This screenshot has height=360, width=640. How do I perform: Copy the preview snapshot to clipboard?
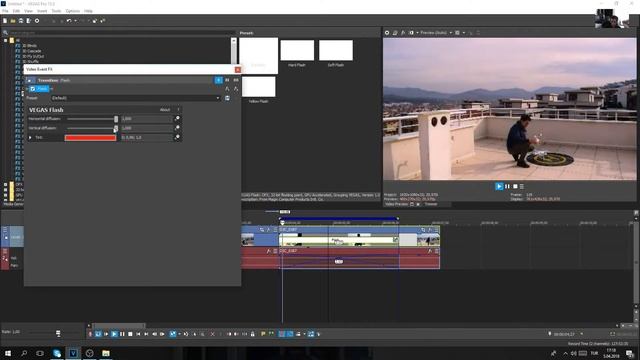click(471, 33)
